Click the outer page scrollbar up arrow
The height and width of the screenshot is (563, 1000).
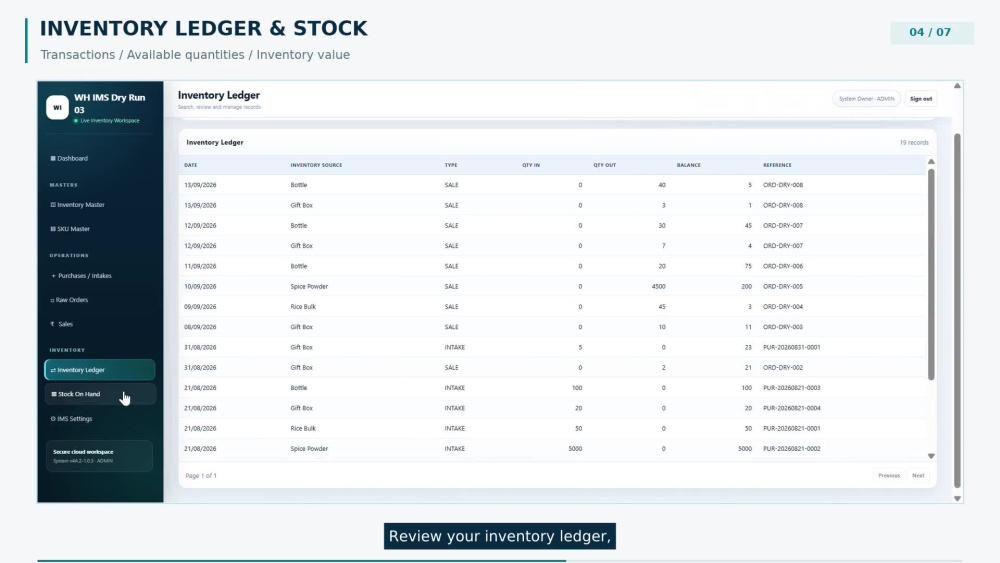tap(957, 85)
